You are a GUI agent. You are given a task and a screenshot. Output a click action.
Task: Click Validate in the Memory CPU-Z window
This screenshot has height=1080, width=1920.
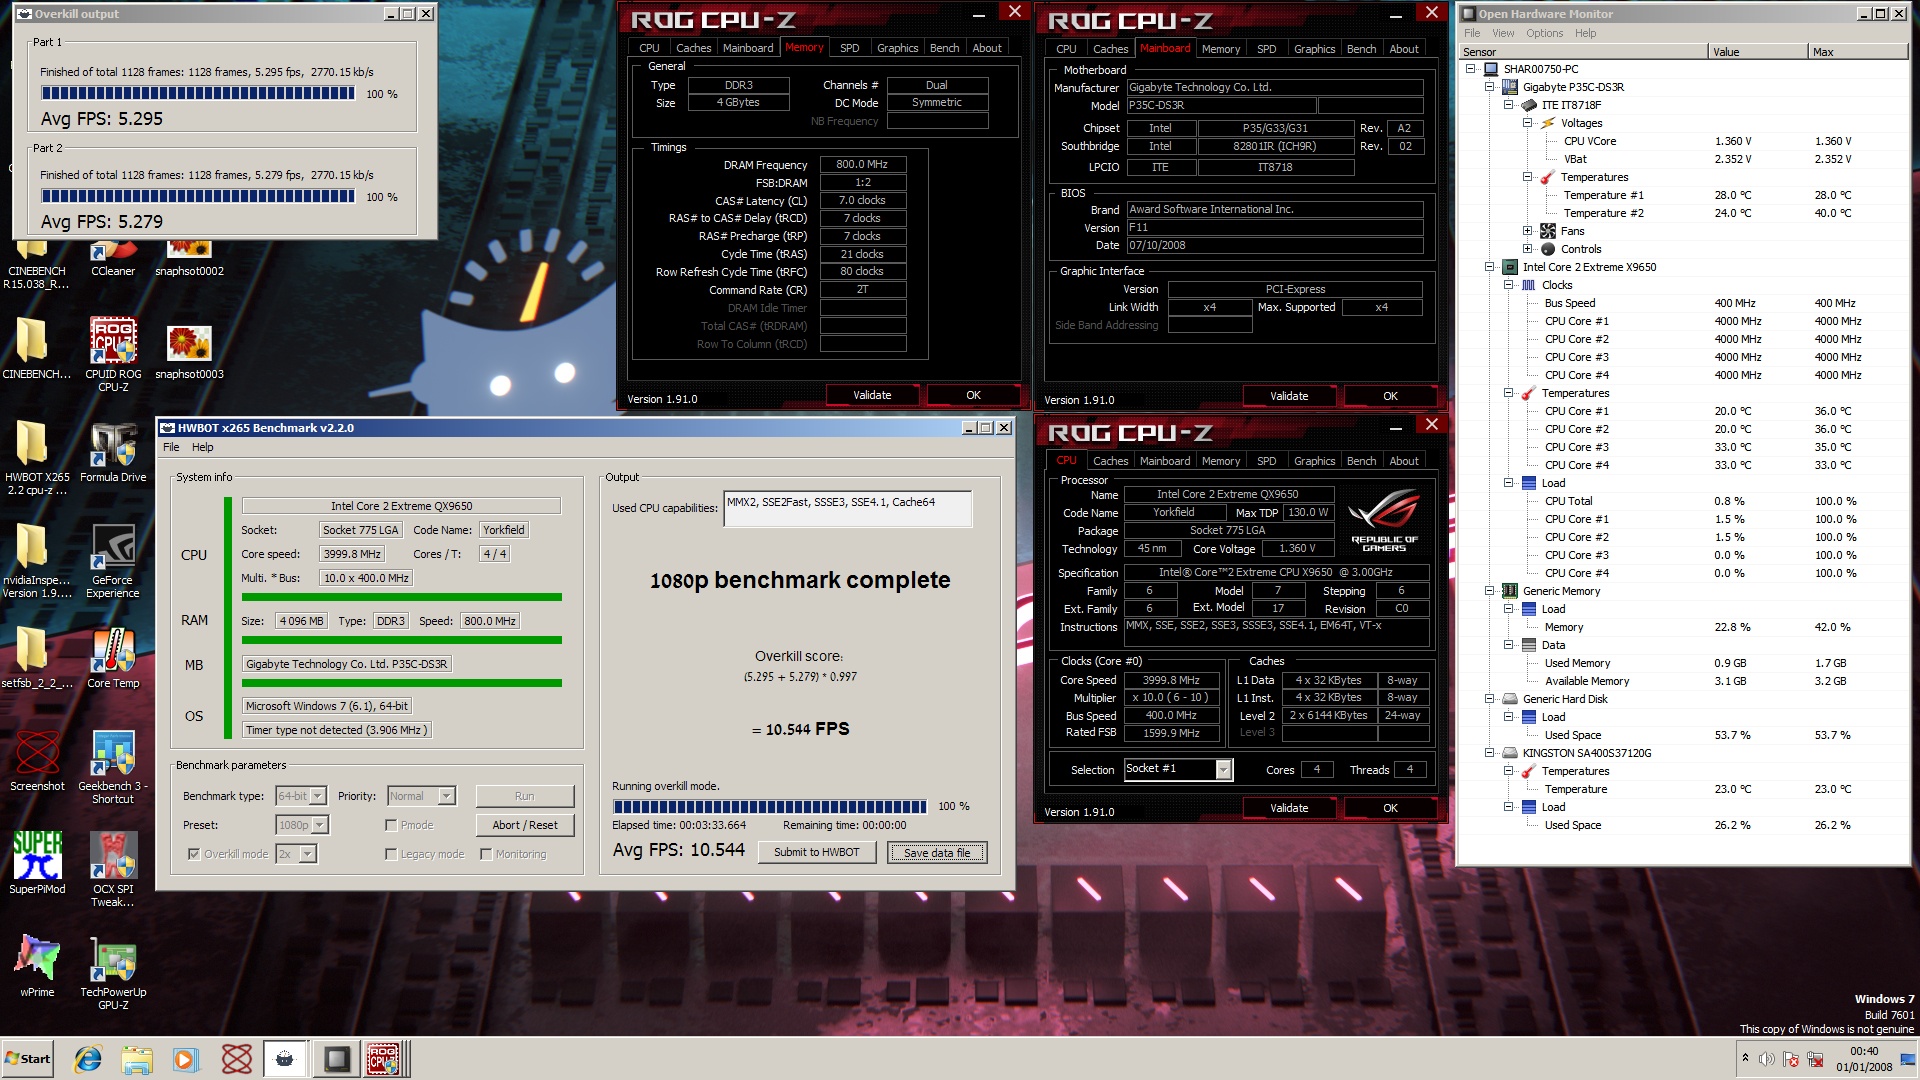(x=872, y=395)
